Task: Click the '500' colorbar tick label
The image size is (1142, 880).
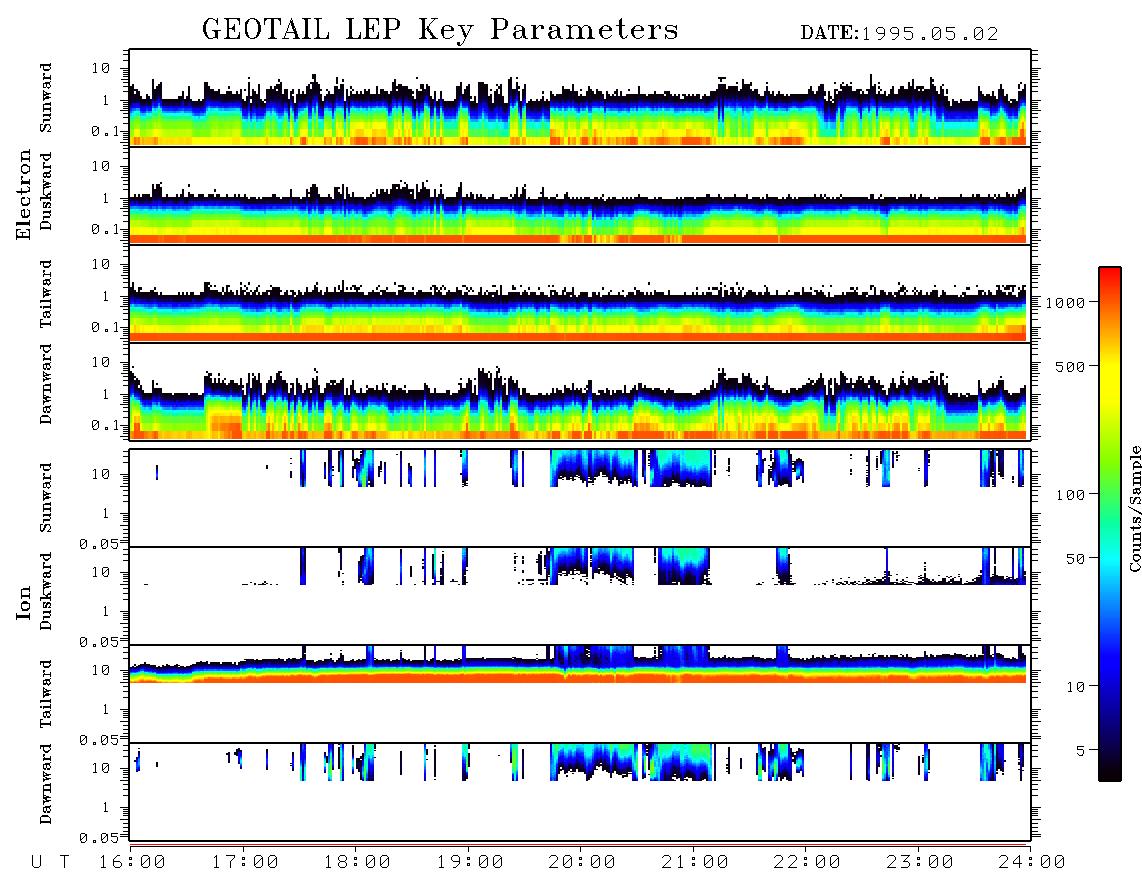Action: click(1070, 366)
